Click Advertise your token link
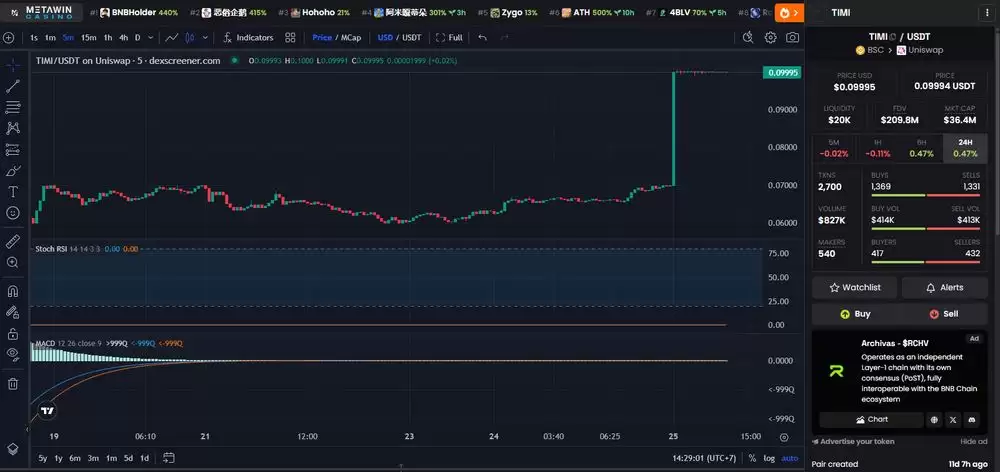The height and width of the screenshot is (472, 1000). 853,441
